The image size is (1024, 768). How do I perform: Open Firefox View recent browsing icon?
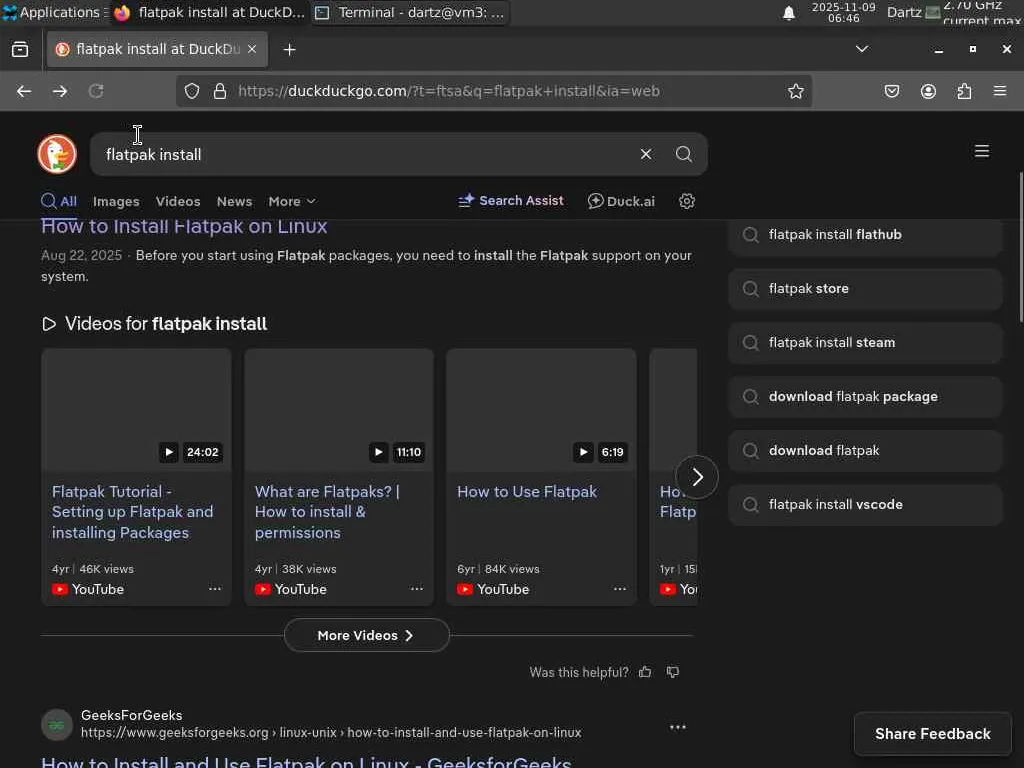[20, 49]
